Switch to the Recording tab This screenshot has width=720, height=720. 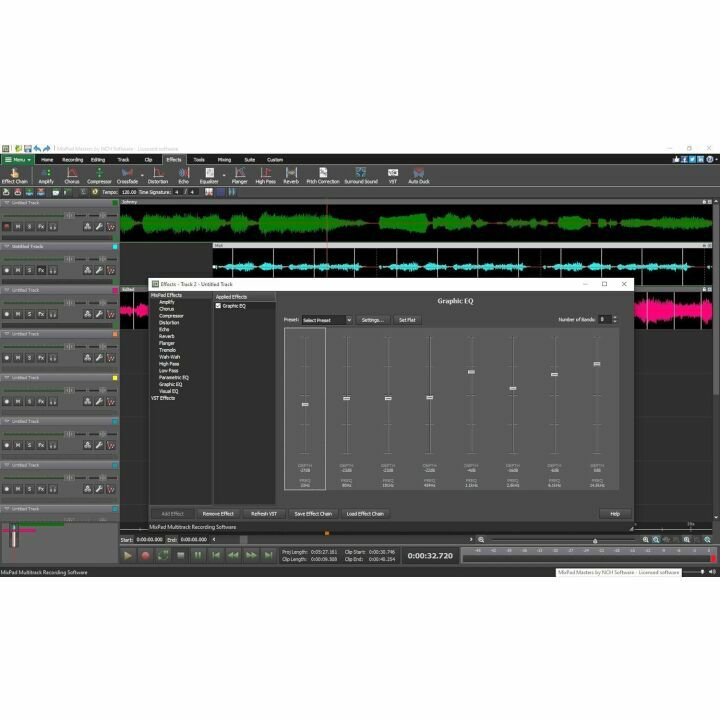(x=73, y=160)
